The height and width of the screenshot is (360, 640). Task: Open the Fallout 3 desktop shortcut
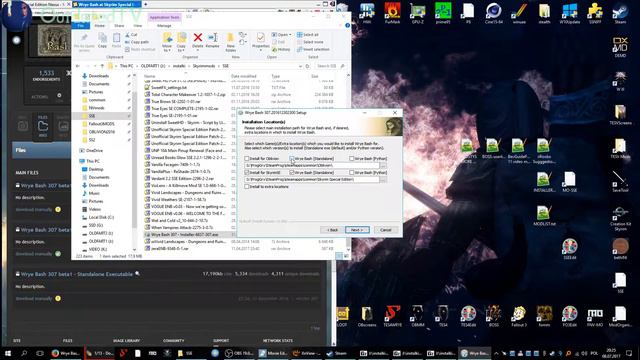pos(519,316)
